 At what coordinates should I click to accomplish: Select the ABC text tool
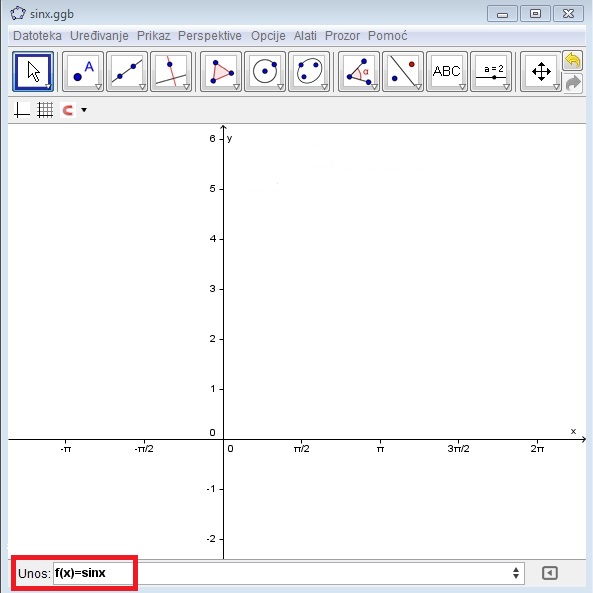pos(447,71)
